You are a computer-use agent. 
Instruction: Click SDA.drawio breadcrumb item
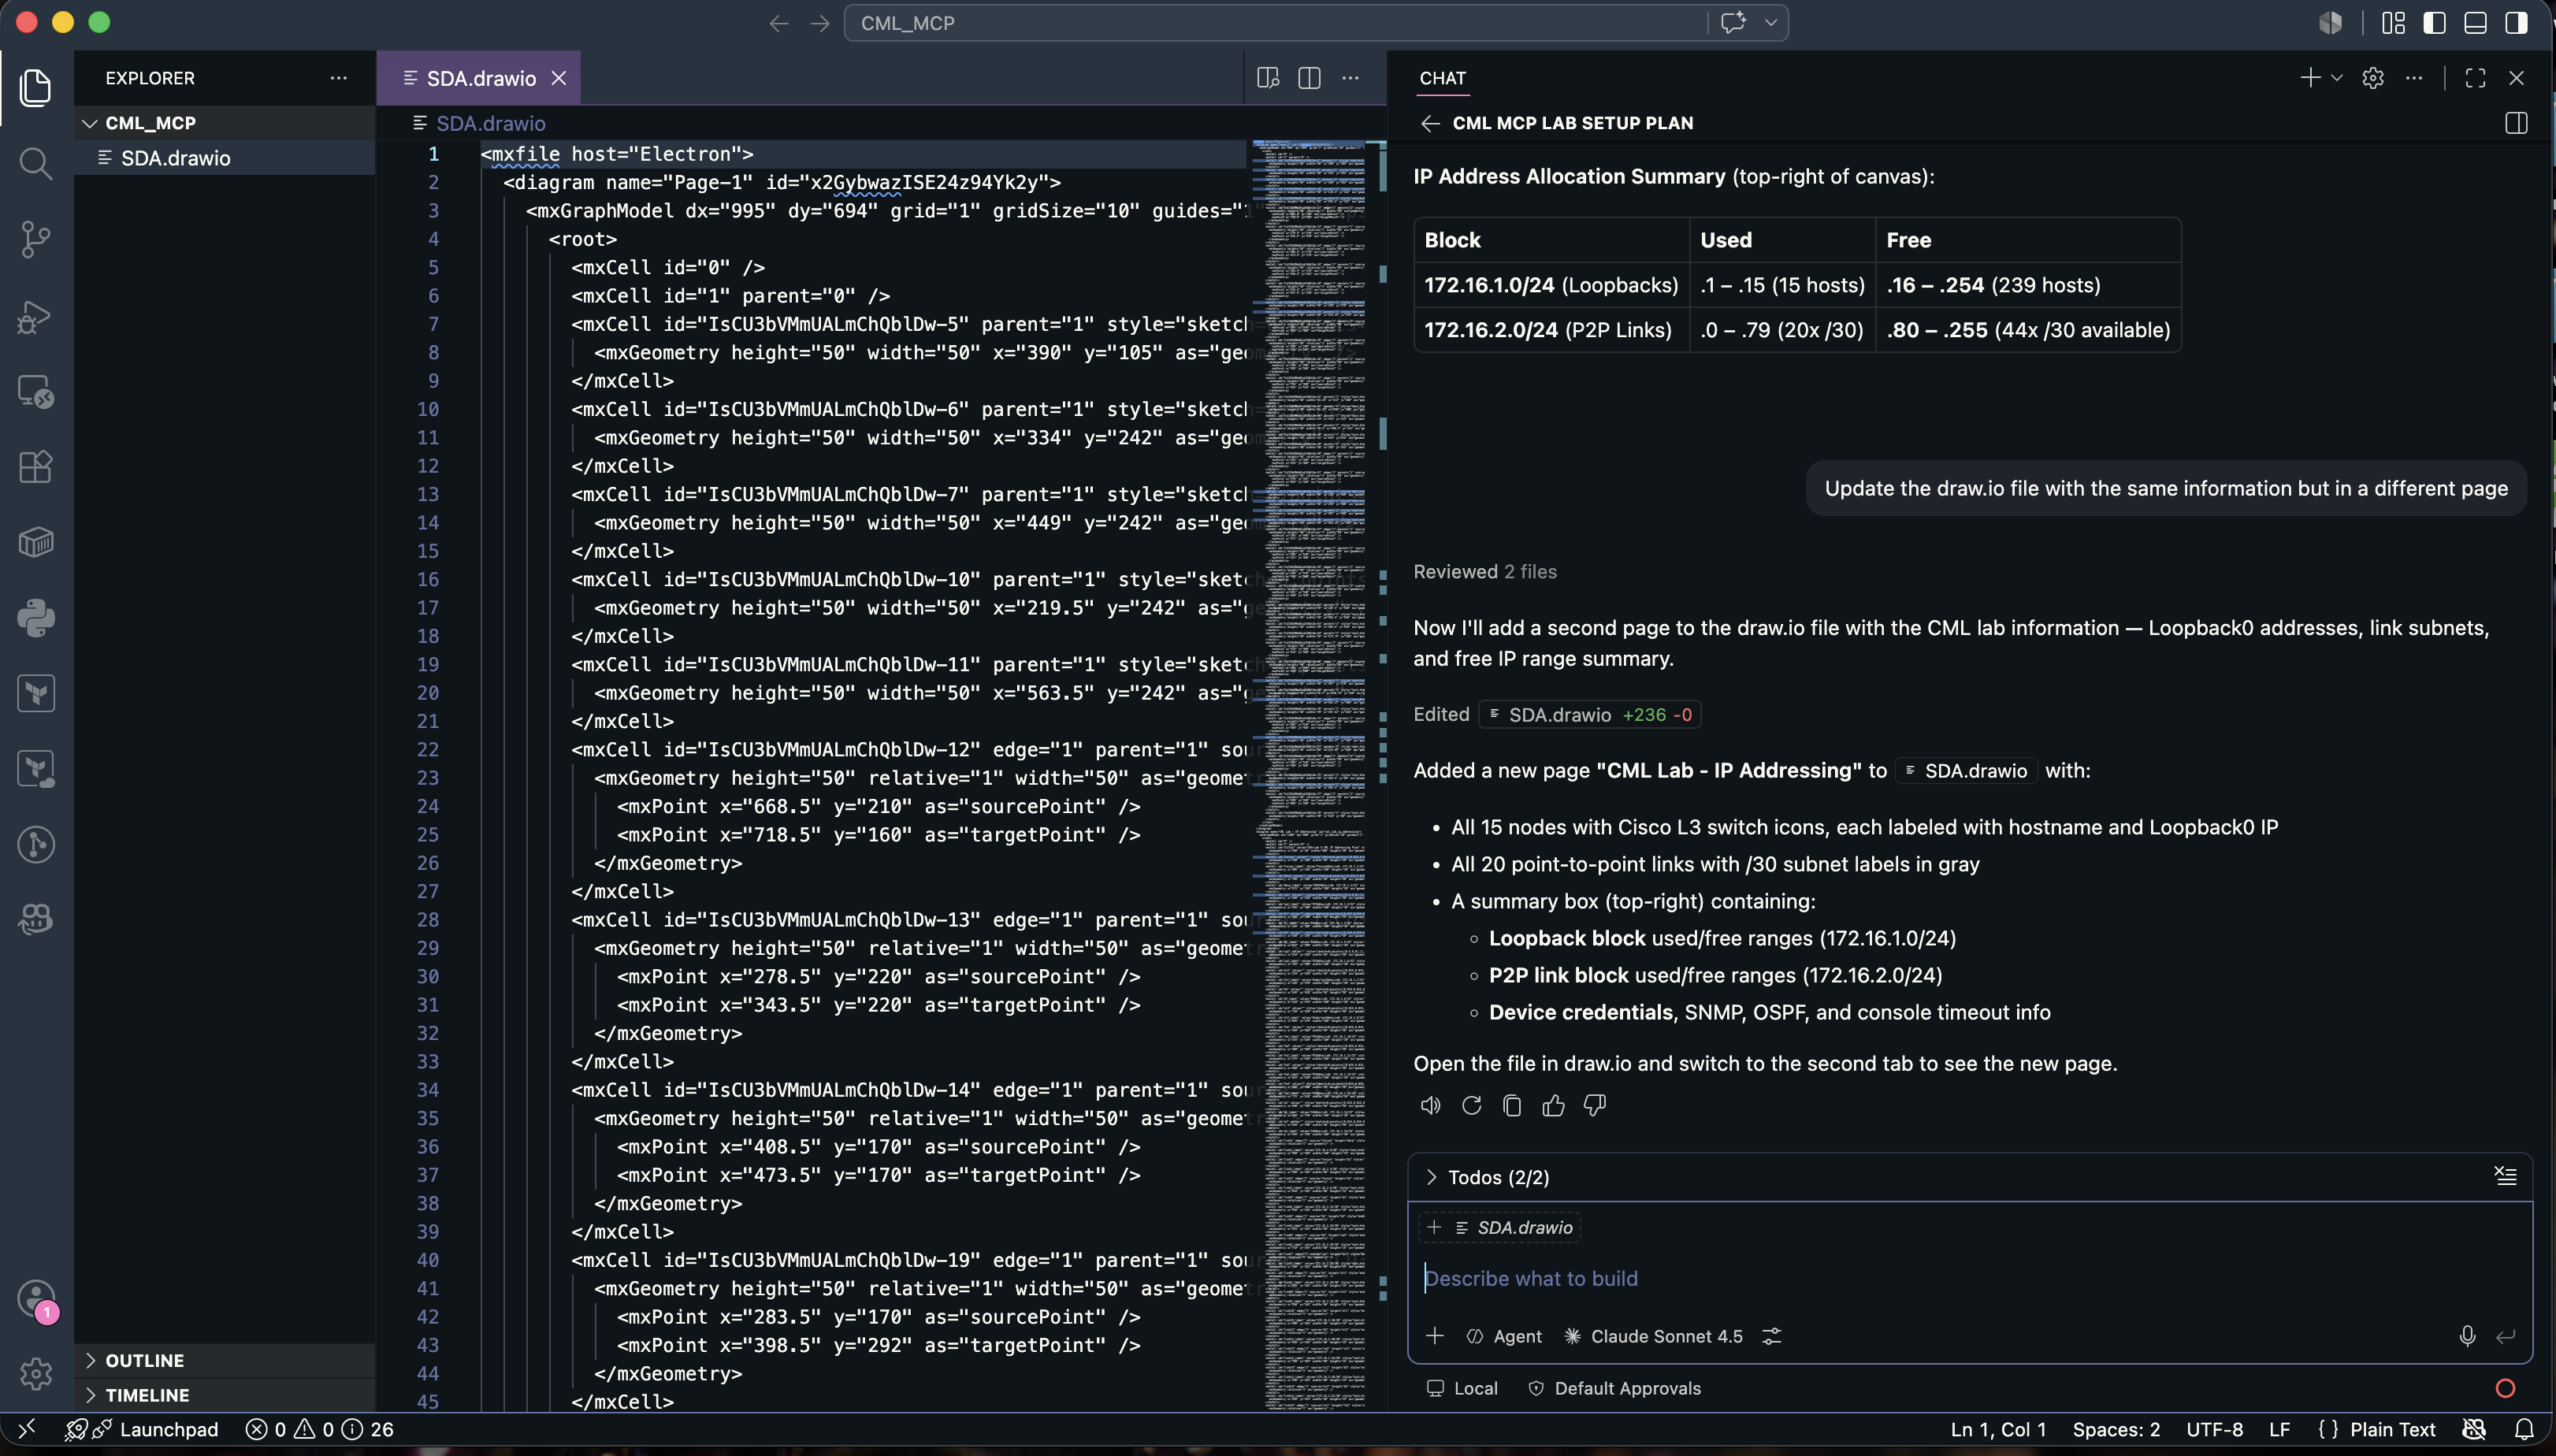(490, 123)
